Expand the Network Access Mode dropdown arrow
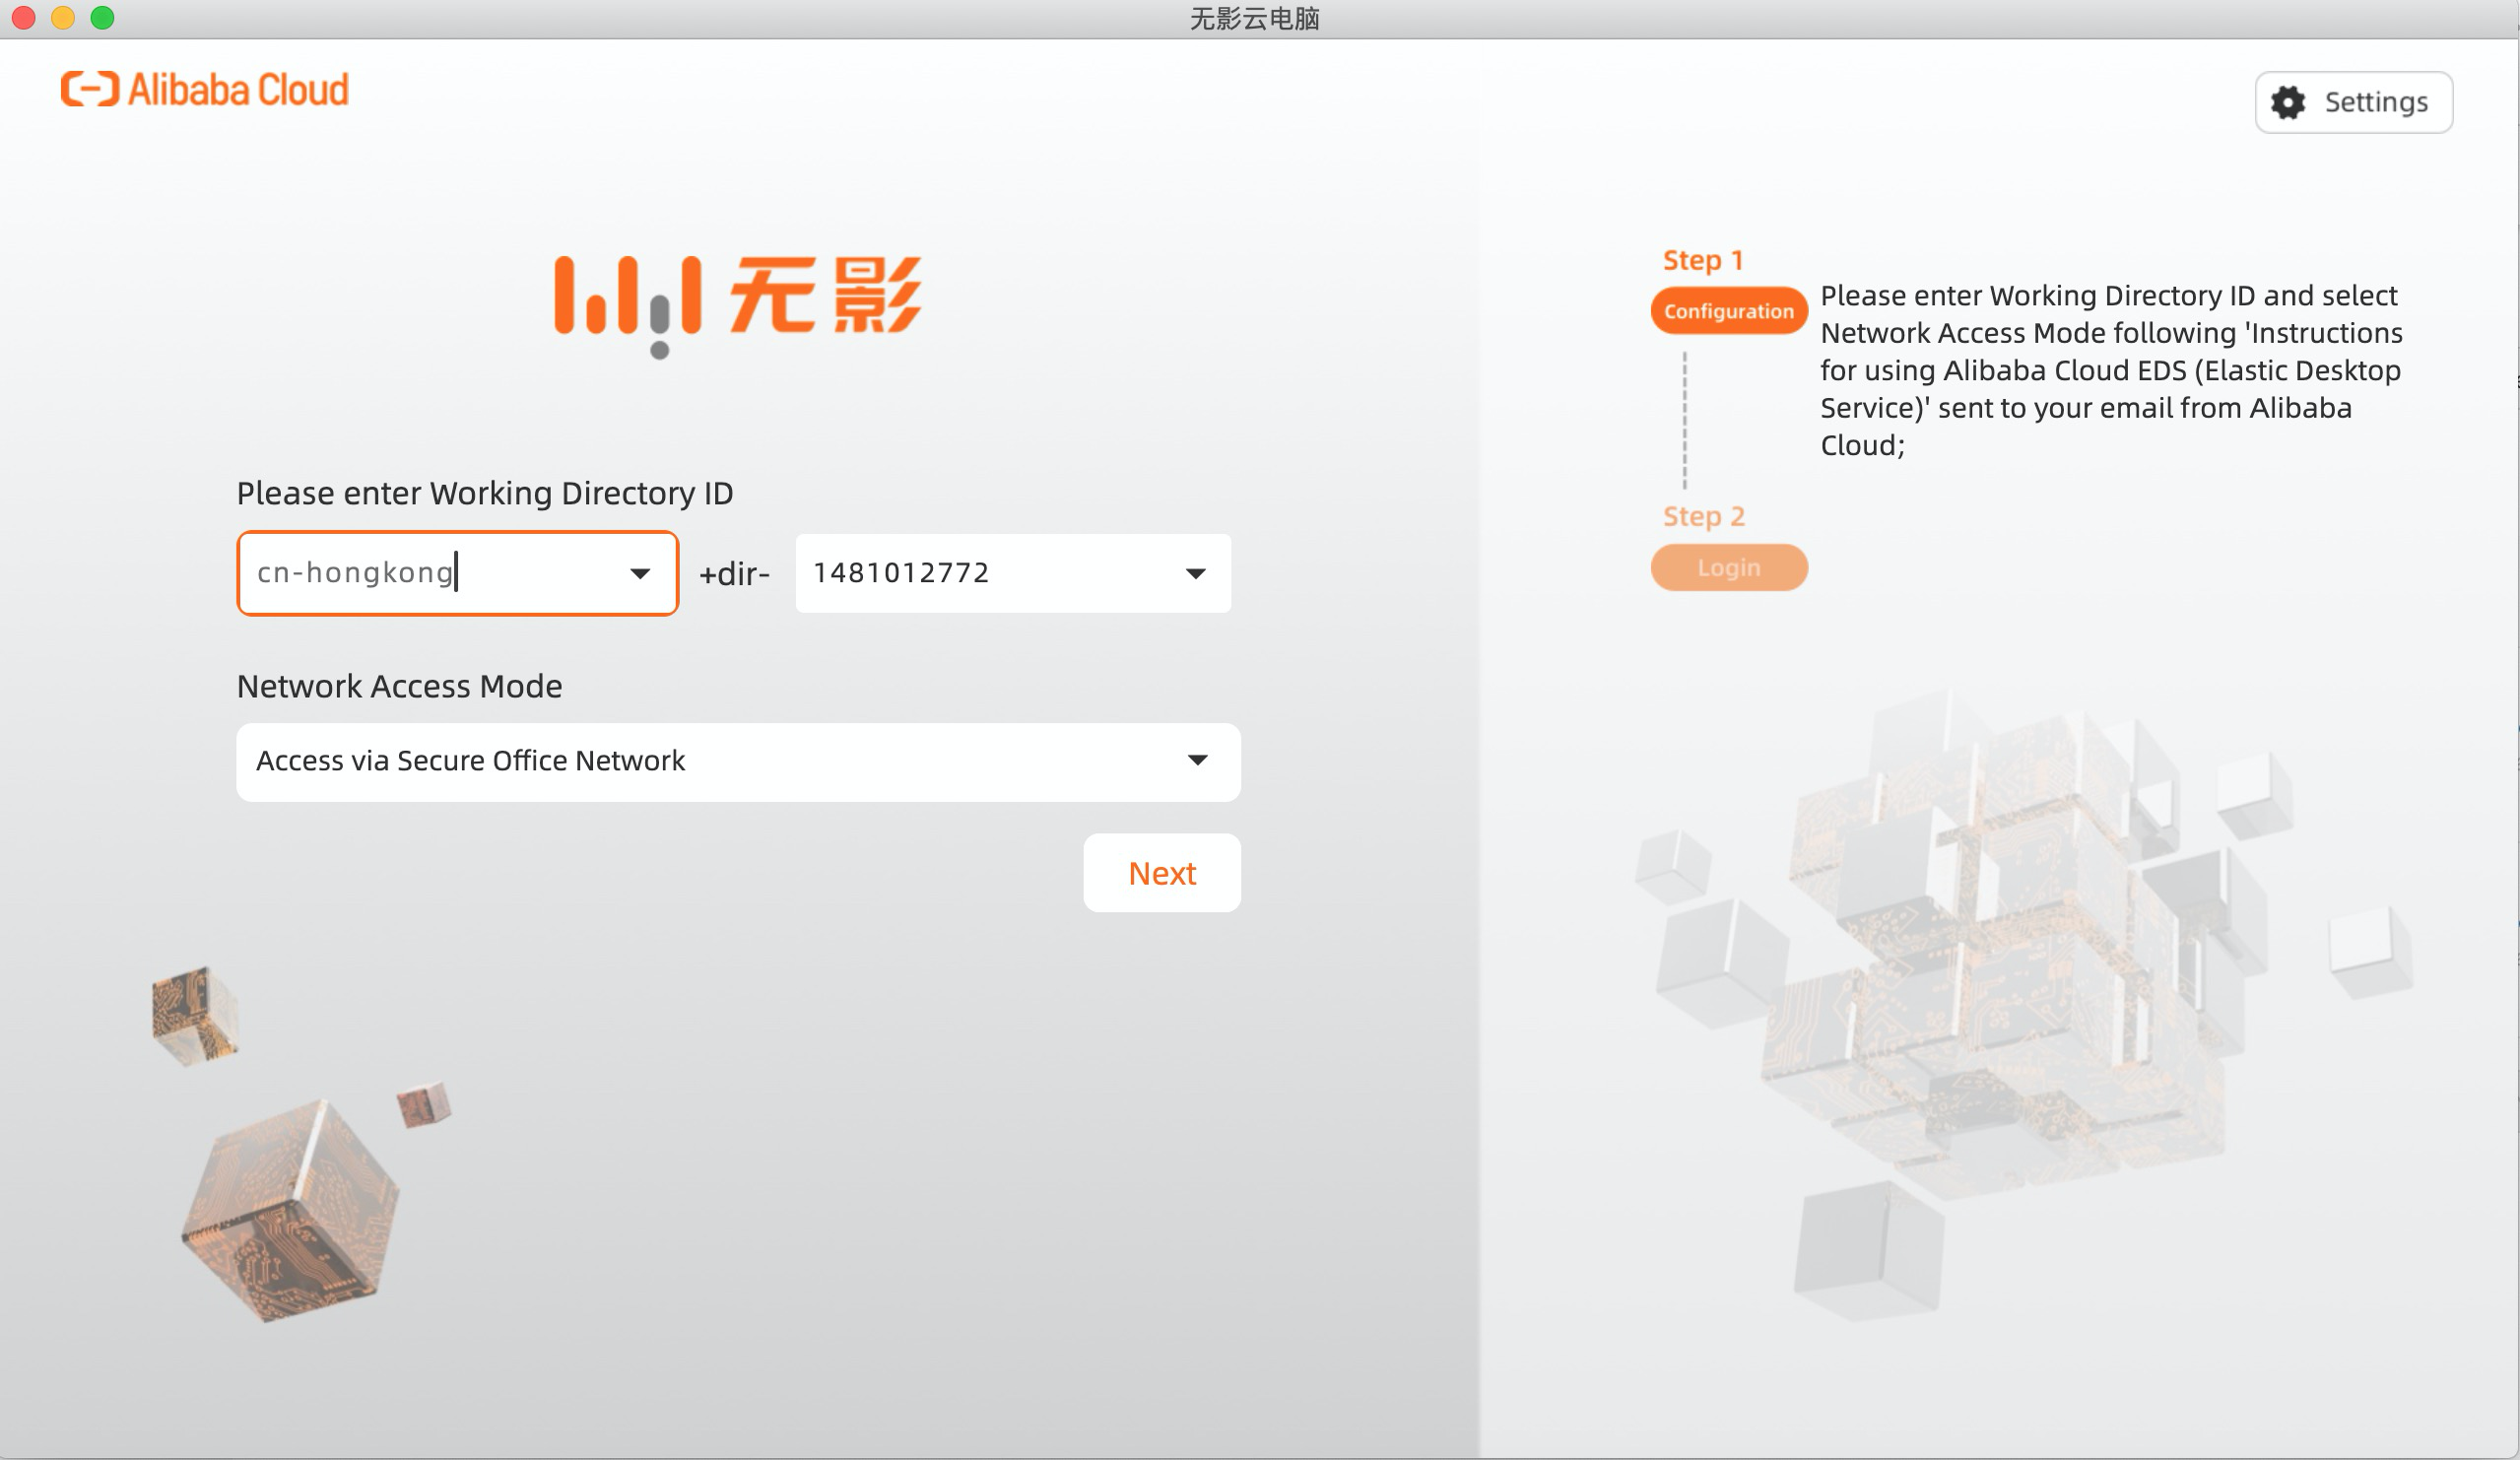2520x1460 pixels. [x=1197, y=761]
